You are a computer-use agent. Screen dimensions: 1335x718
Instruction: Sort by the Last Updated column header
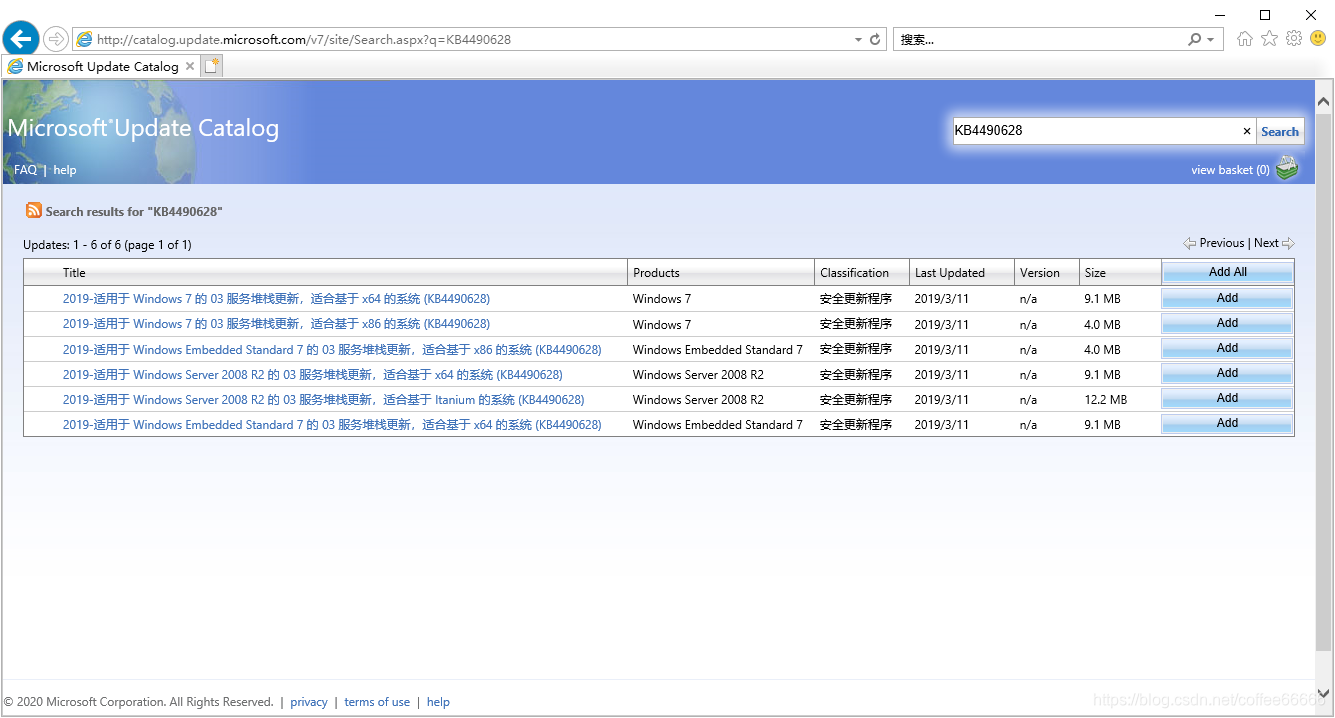[x=949, y=272]
